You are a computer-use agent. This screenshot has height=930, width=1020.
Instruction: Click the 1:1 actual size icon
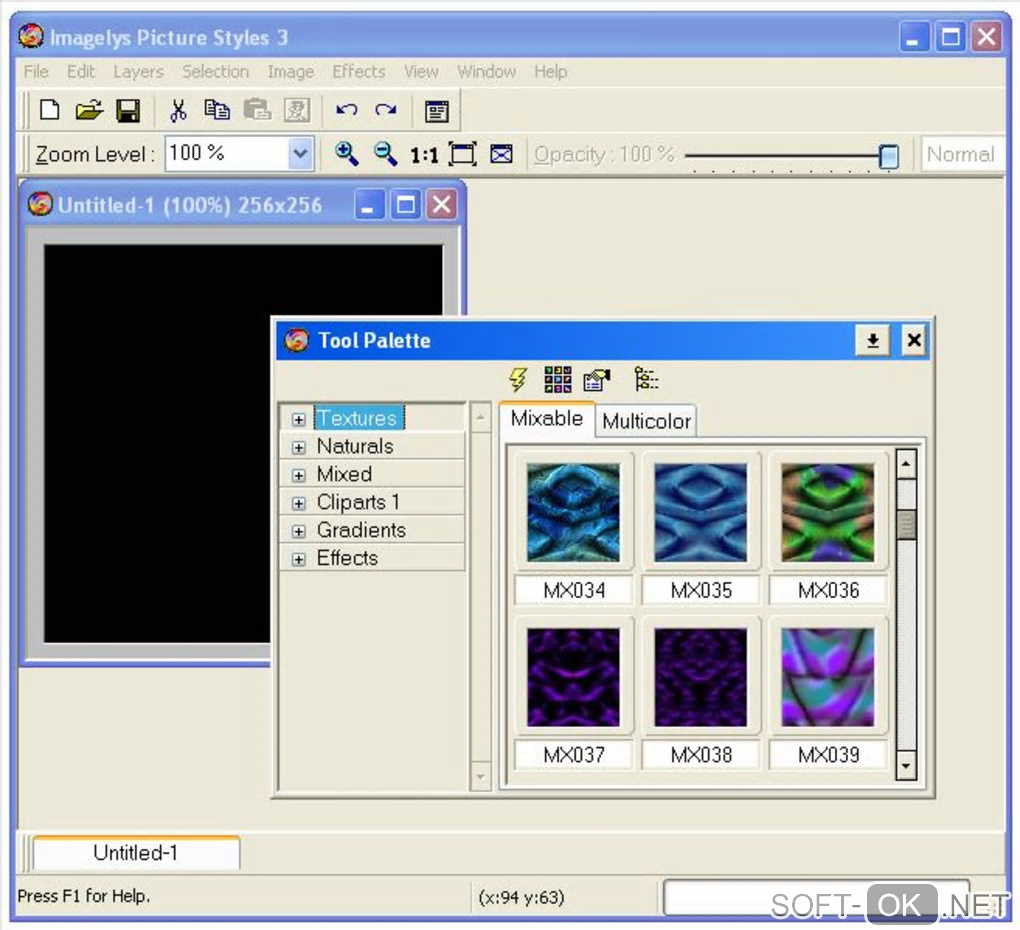(424, 155)
